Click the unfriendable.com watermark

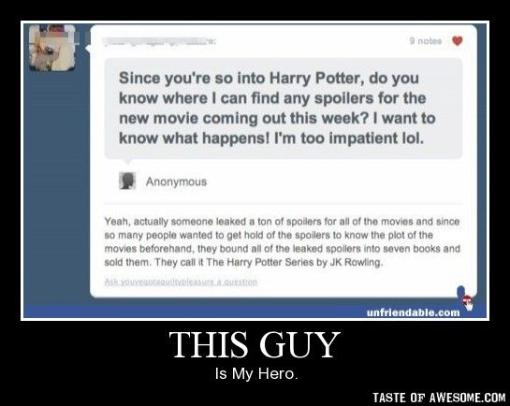tap(413, 313)
